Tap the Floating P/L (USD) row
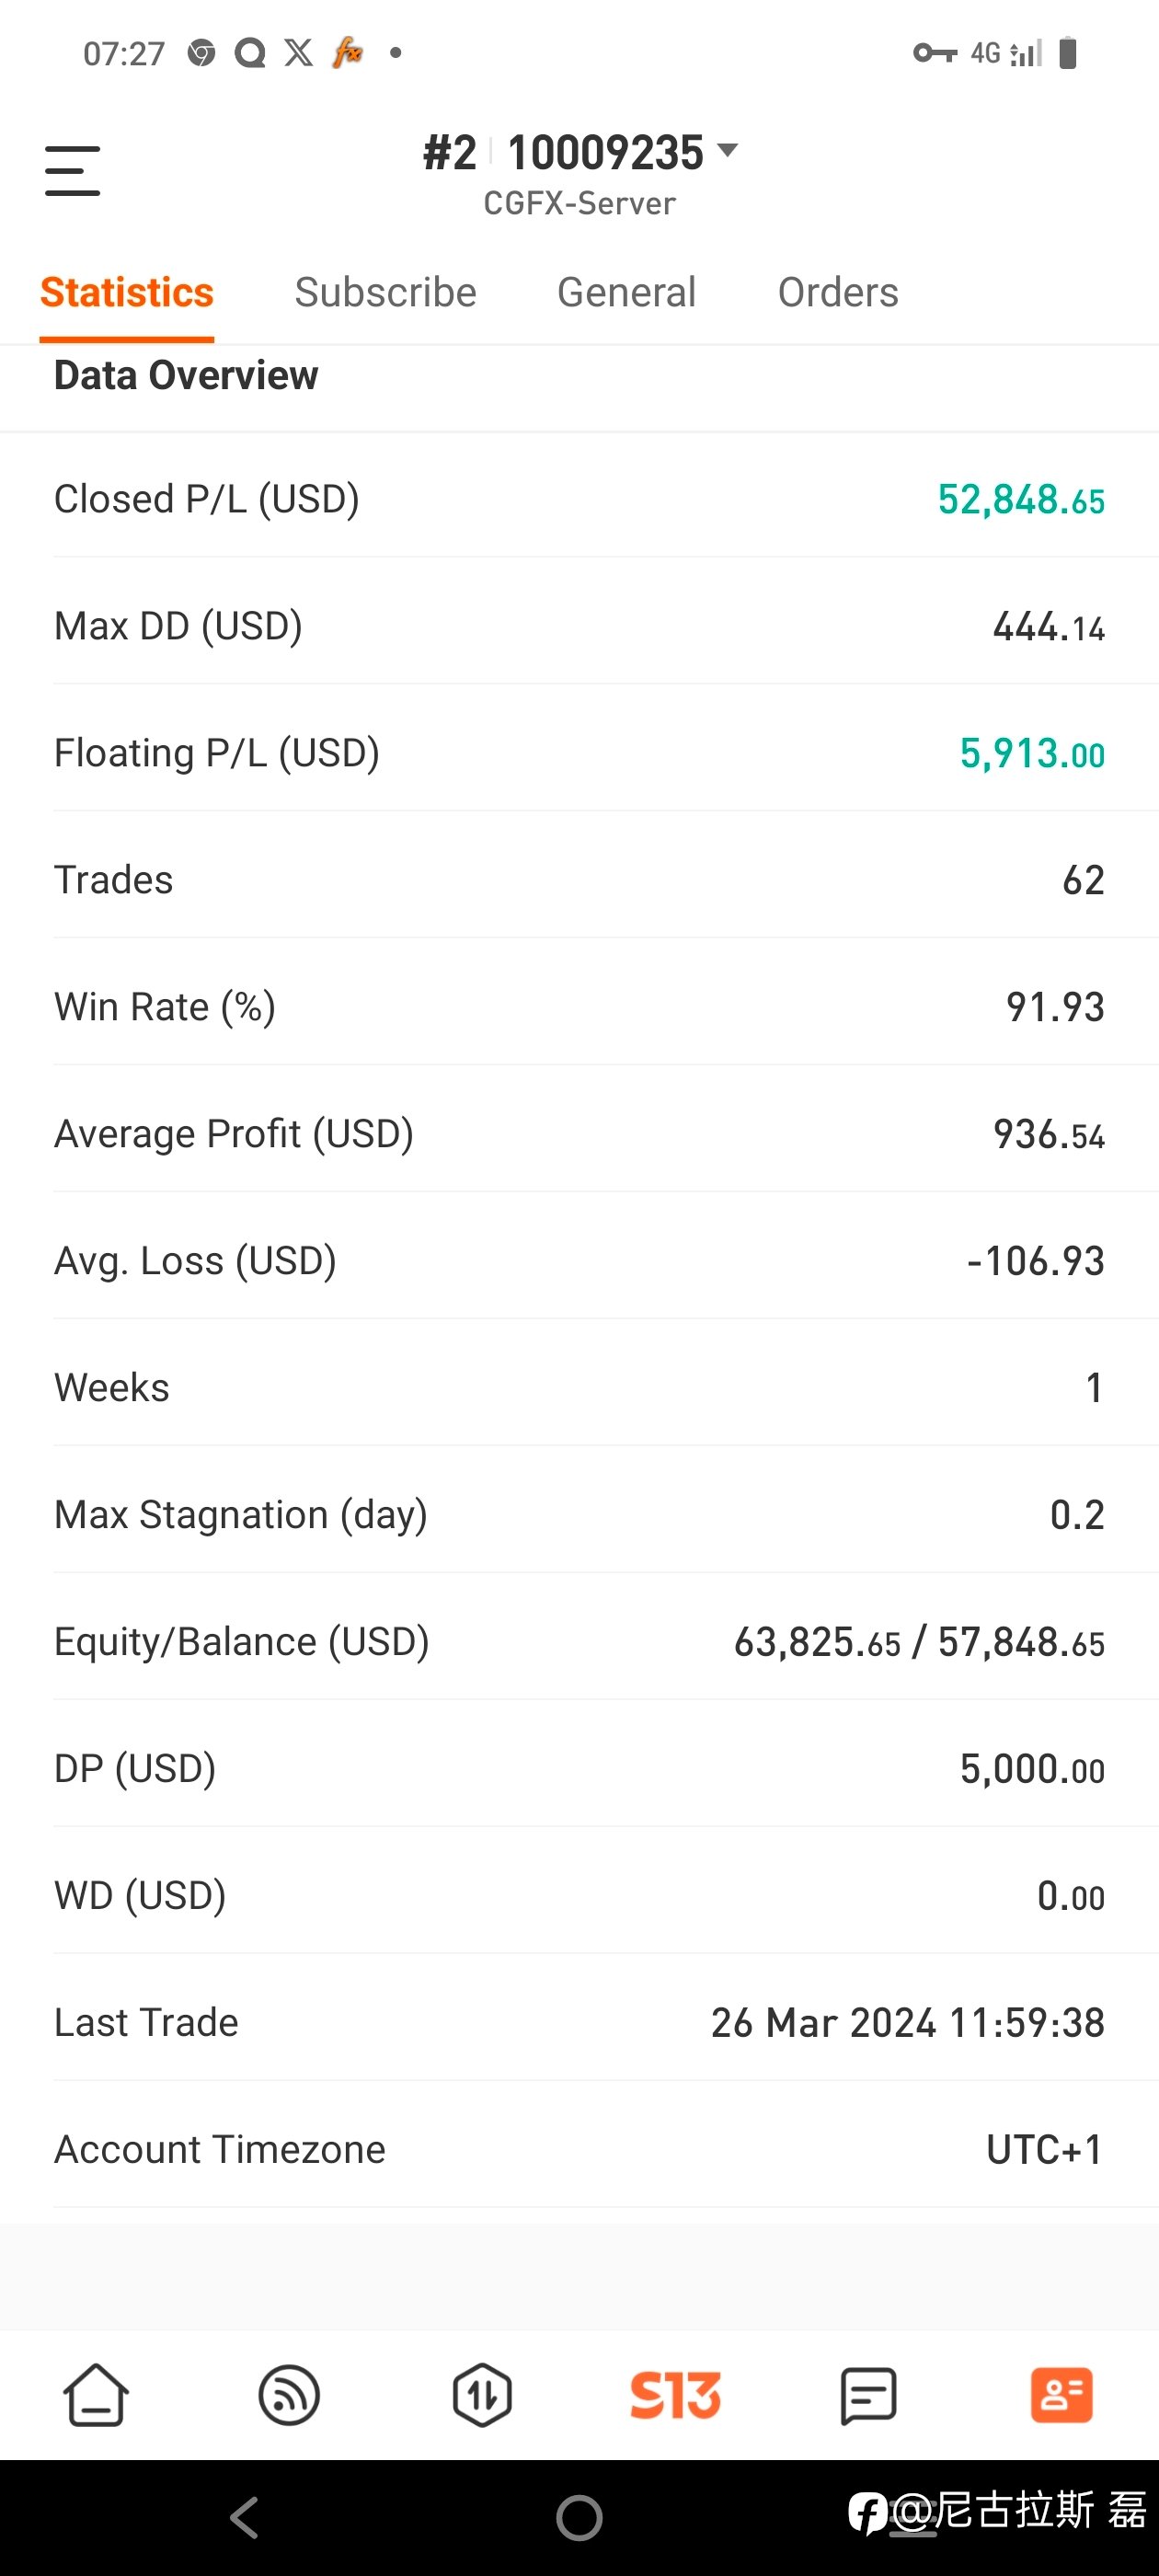1159x2576 pixels. click(x=580, y=753)
